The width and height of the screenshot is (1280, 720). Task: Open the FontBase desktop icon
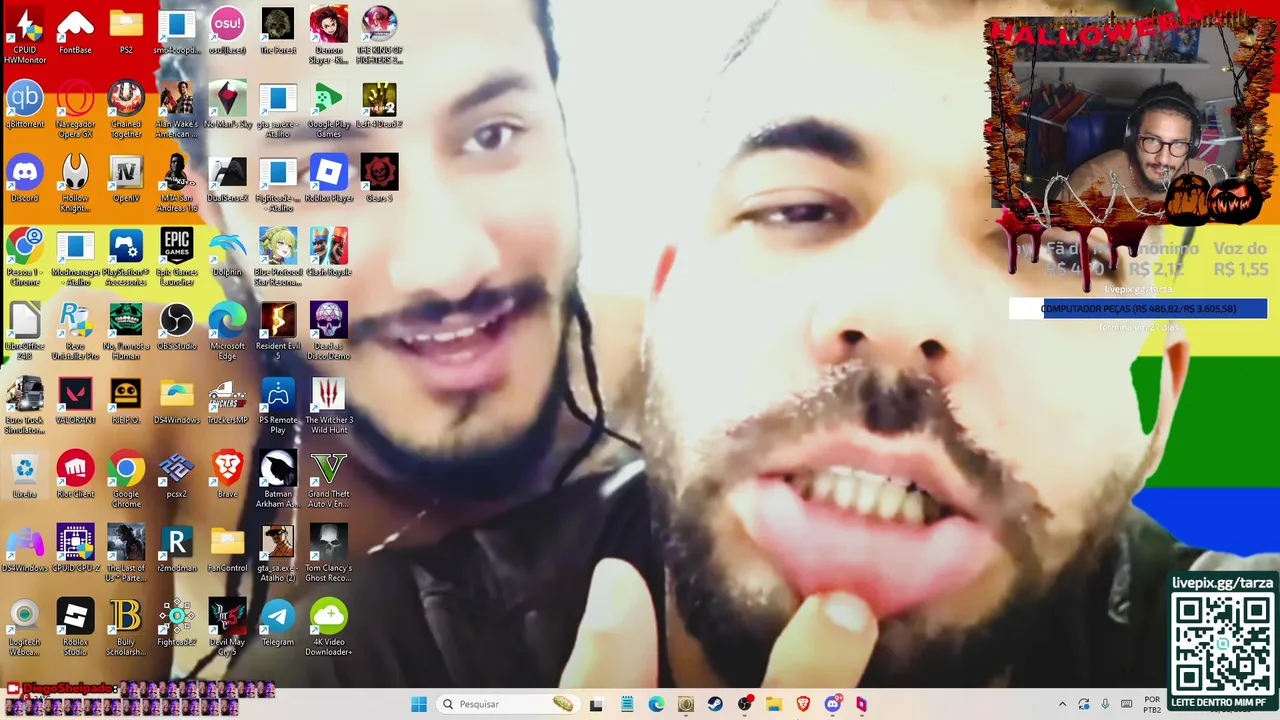75,32
